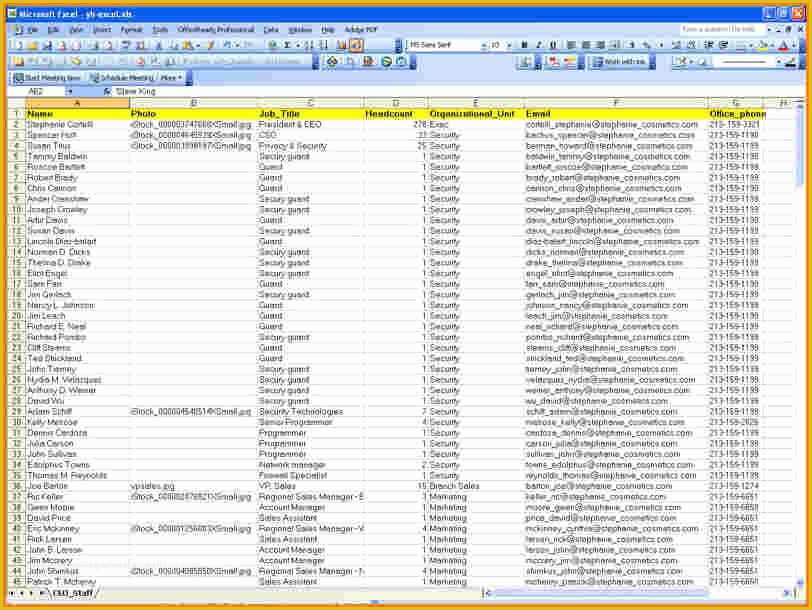Viewport: 812px width, 610px height.
Task: Click the Merge and Center icon
Action: (x=615, y=46)
